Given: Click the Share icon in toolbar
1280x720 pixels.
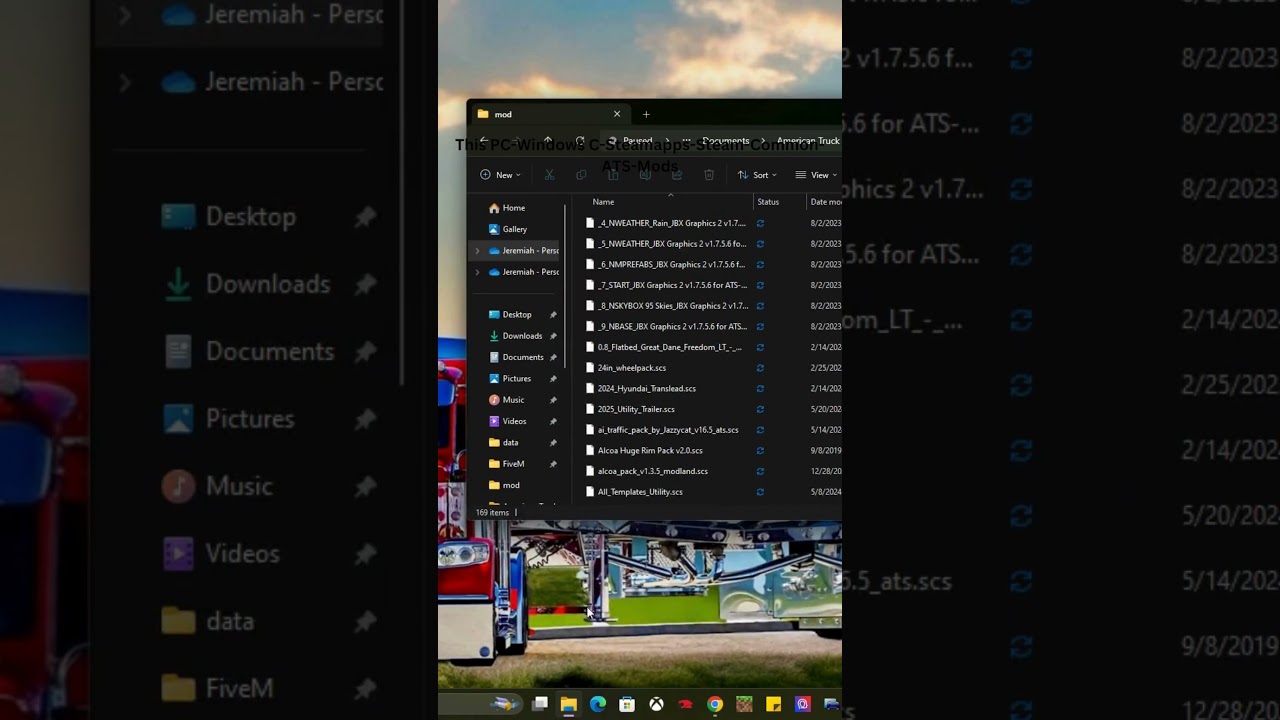Looking at the screenshot, I should pyautogui.click(x=677, y=175).
